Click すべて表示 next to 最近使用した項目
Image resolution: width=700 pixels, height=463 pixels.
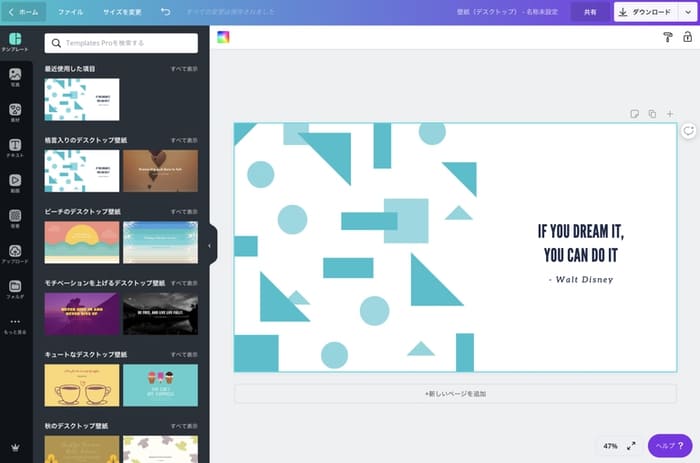(184, 69)
